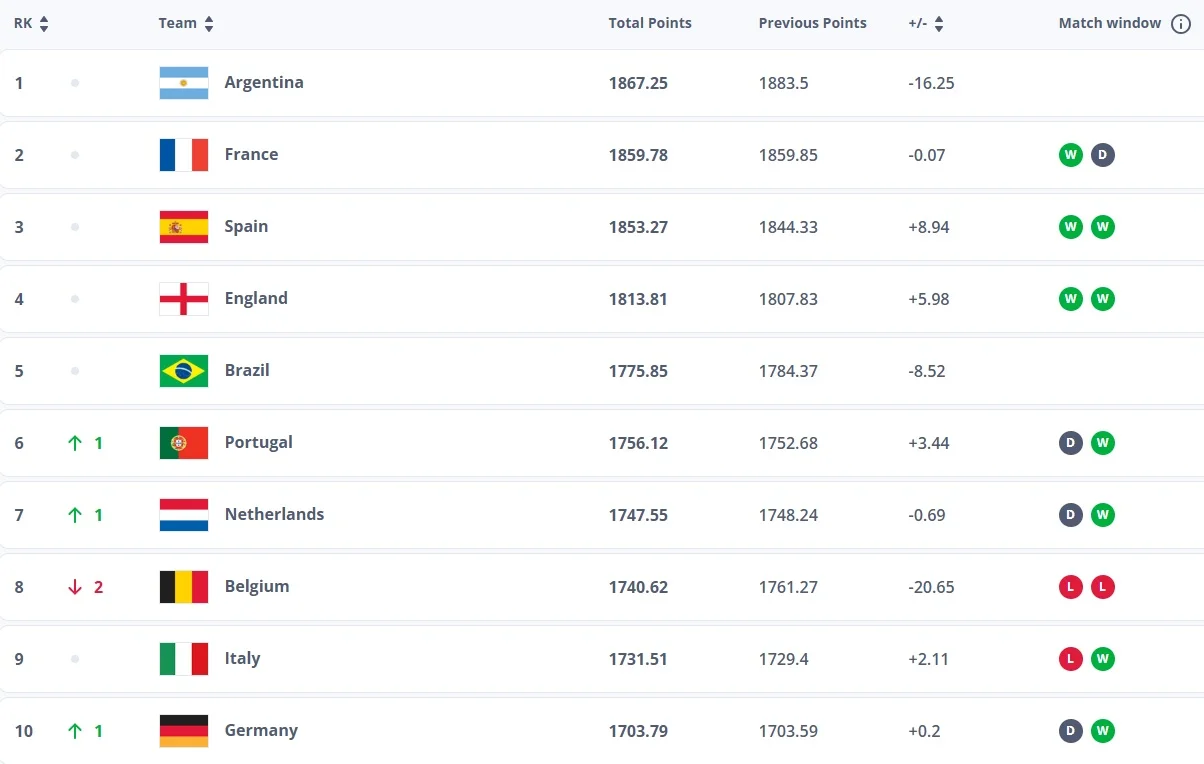Open the Netherlands team link
Image resolution: width=1204 pixels, height=764 pixels.
(x=274, y=514)
